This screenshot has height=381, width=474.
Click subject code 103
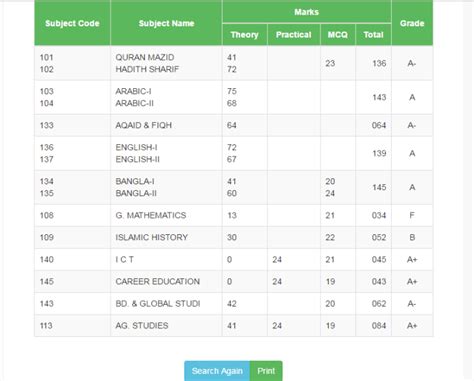[x=47, y=91]
